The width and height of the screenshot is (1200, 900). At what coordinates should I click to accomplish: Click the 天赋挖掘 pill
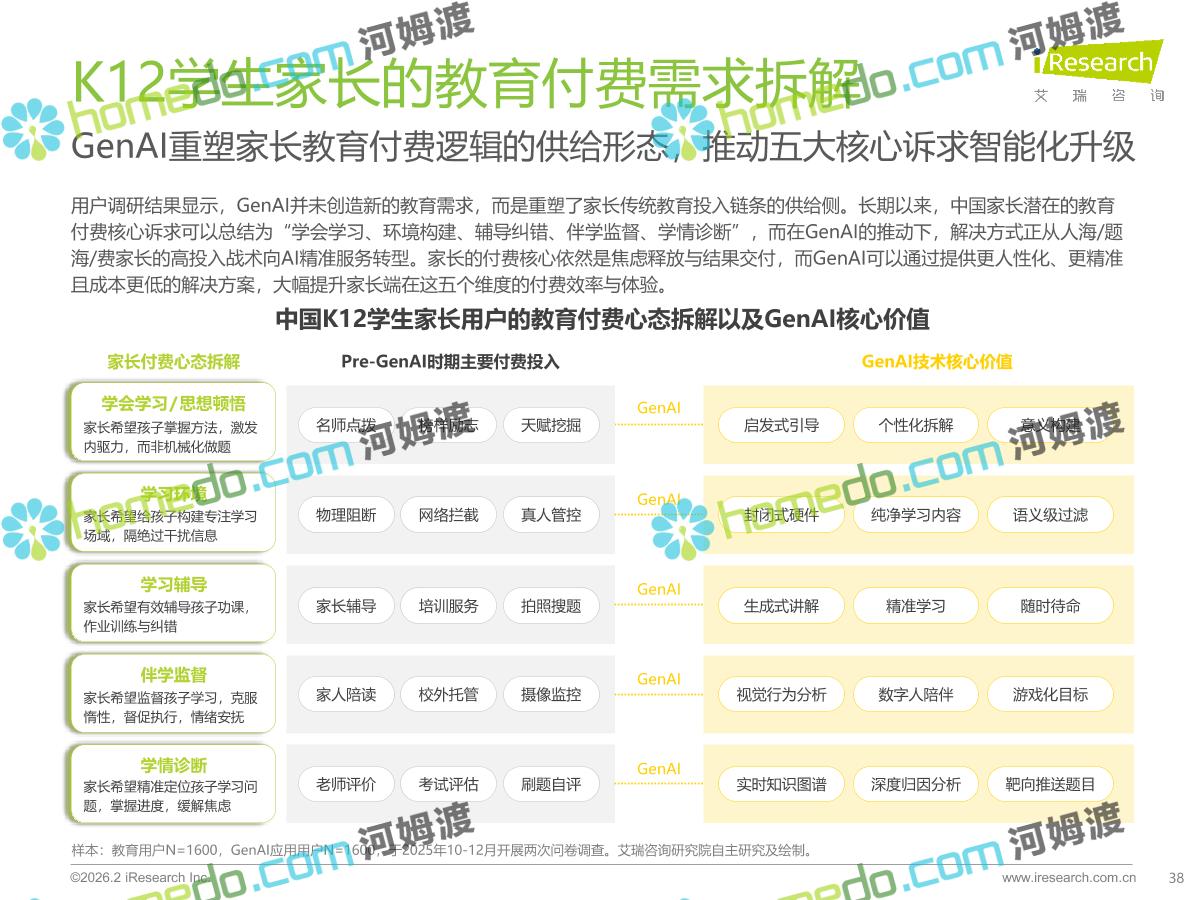(x=550, y=425)
